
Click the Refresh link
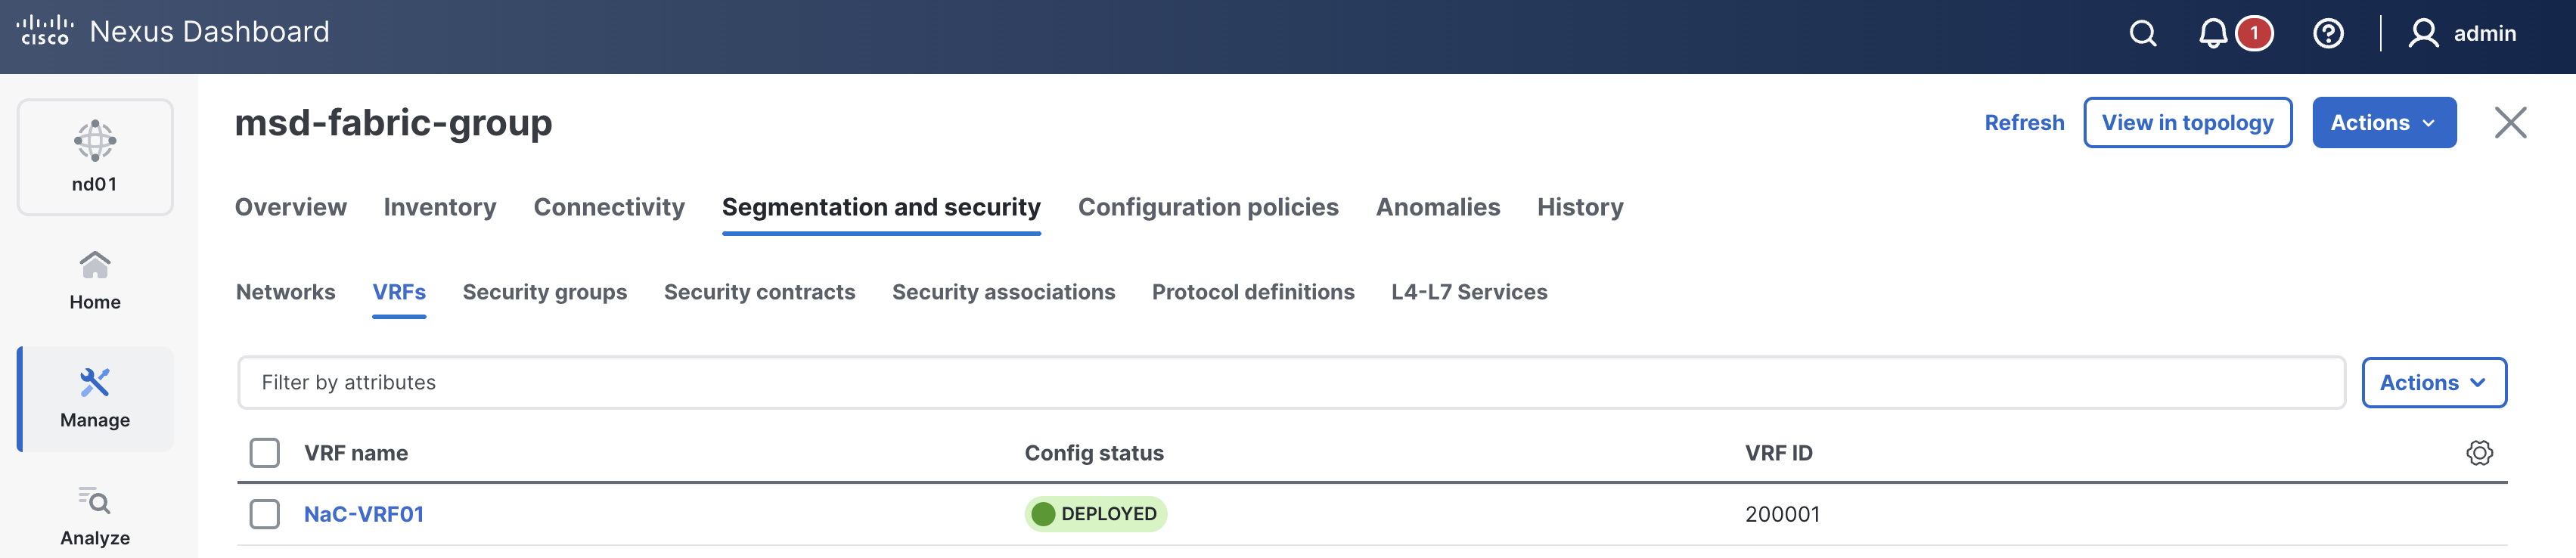(x=2024, y=123)
